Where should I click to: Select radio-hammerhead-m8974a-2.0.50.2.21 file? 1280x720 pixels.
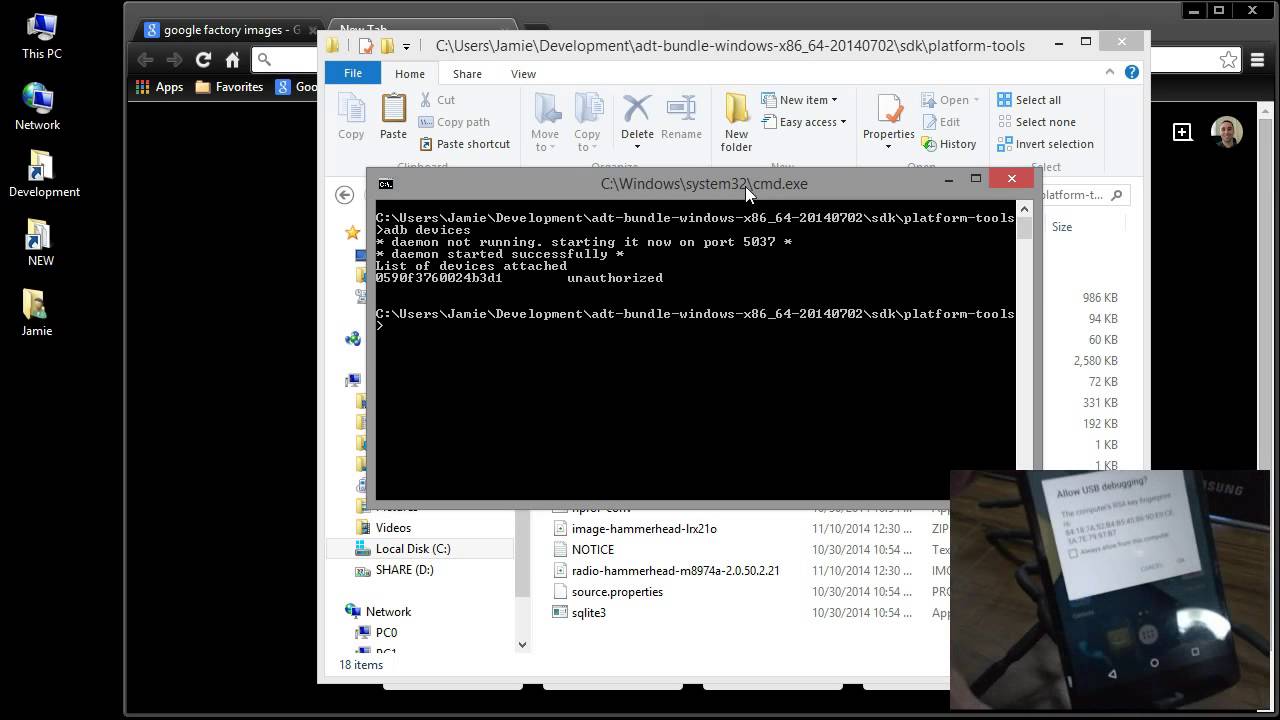pyautogui.click(x=675, y=571)
